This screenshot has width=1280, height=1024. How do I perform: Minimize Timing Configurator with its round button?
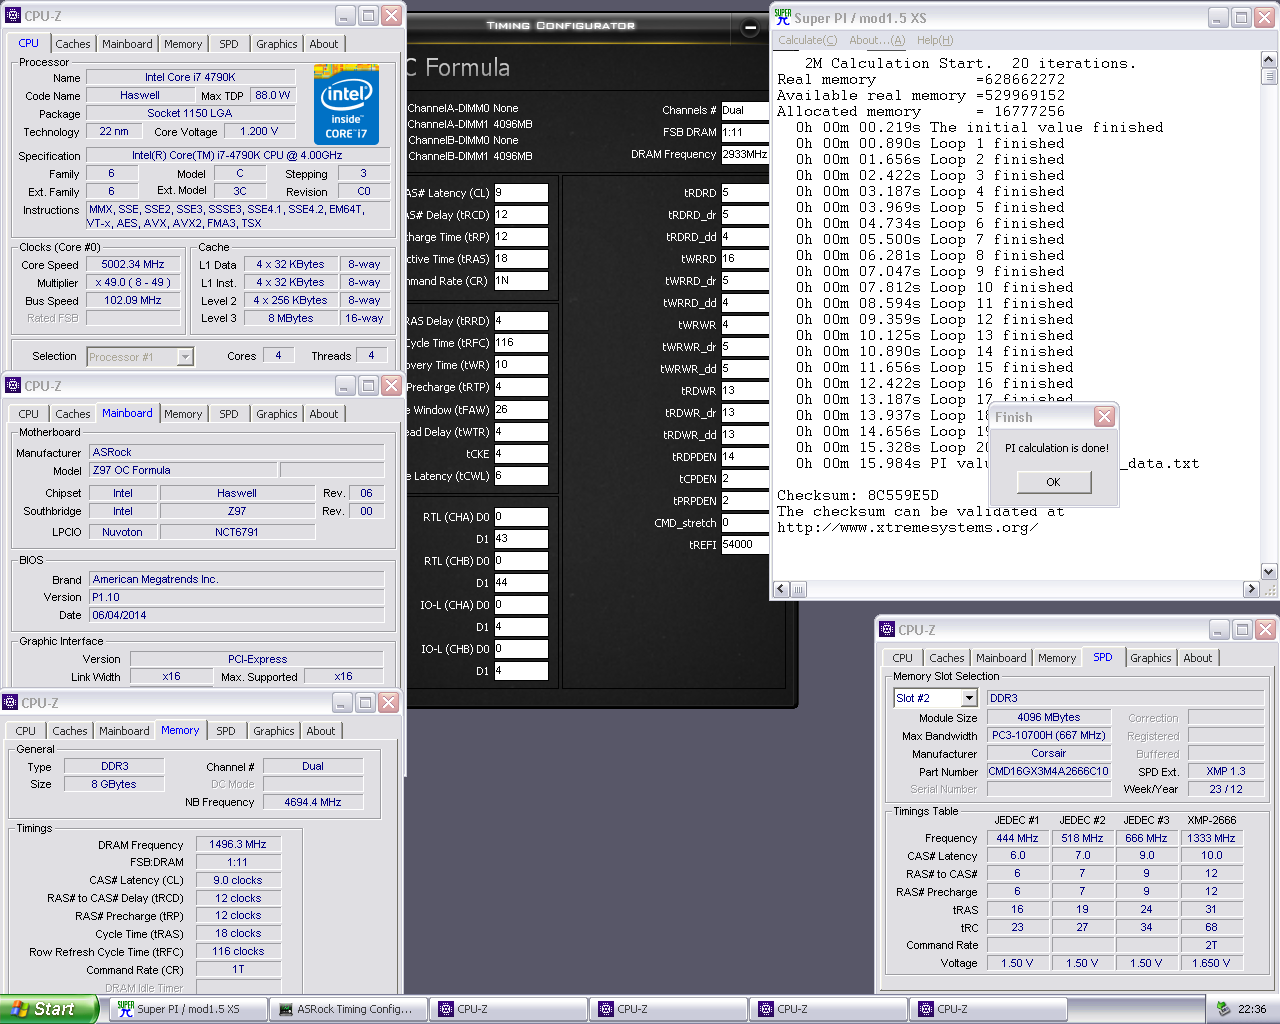tap(751, 29)
